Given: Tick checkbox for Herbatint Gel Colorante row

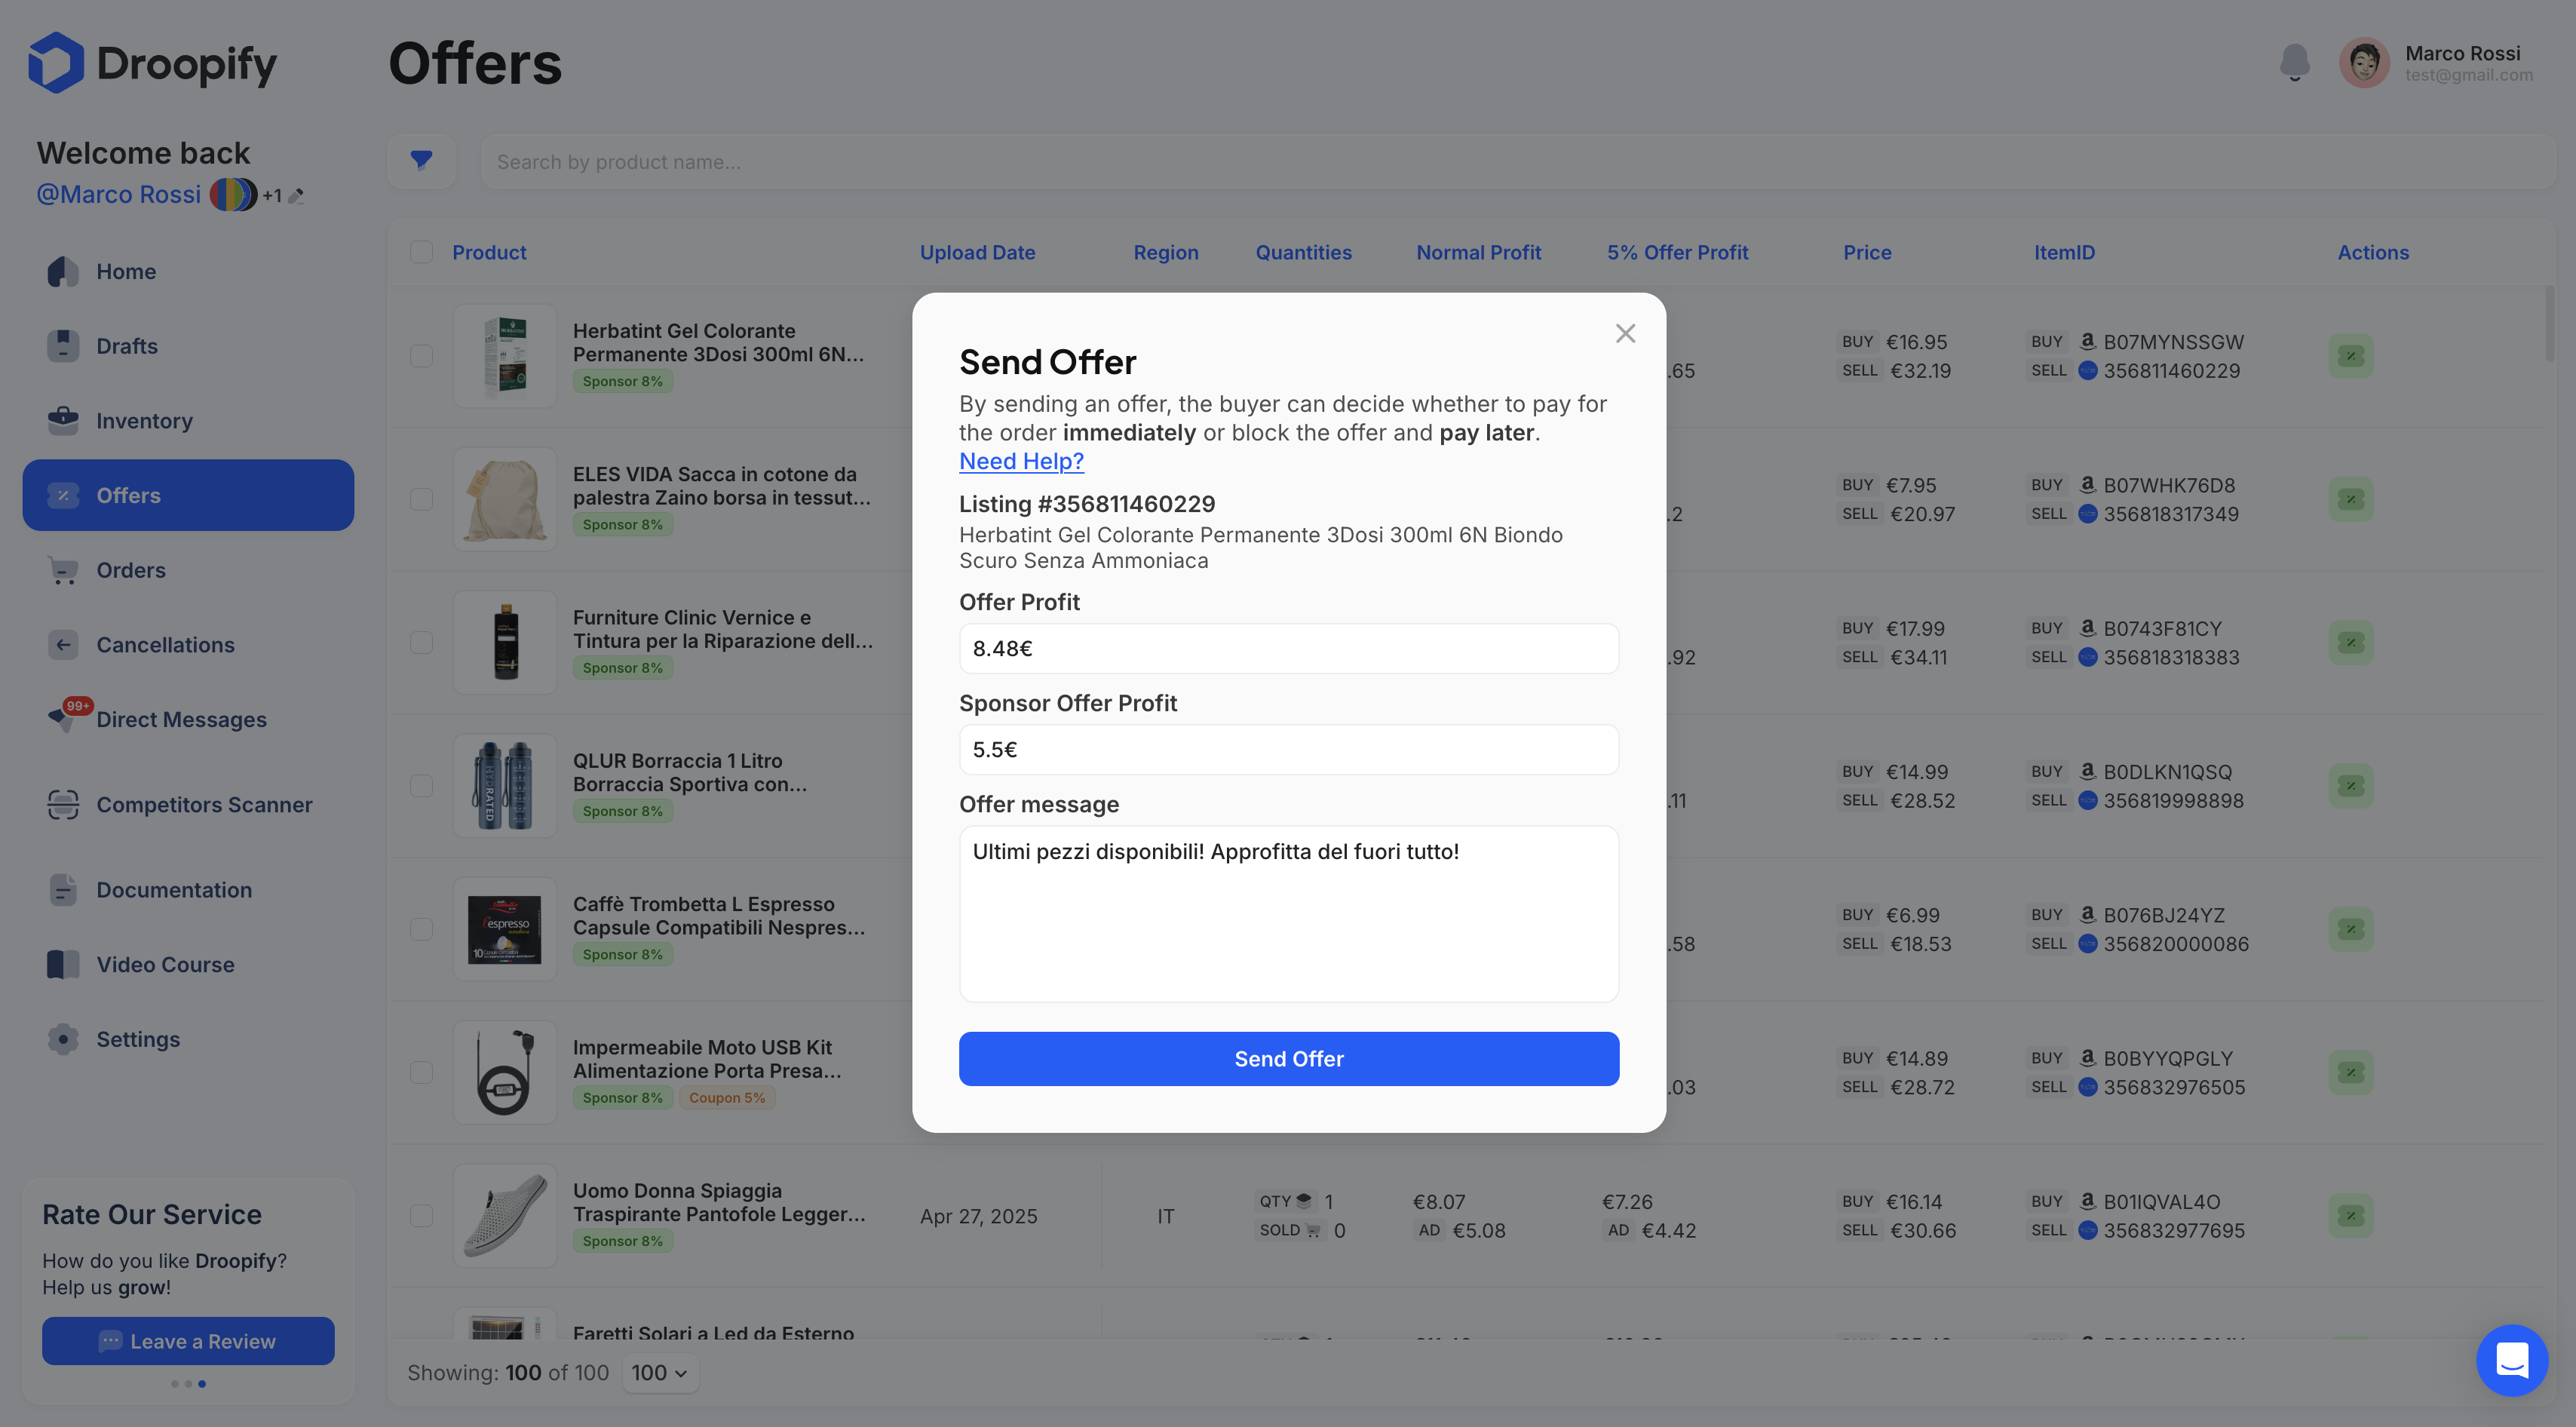Looking at the screenshot, I should pyautogui.click(x=421, y=356).
